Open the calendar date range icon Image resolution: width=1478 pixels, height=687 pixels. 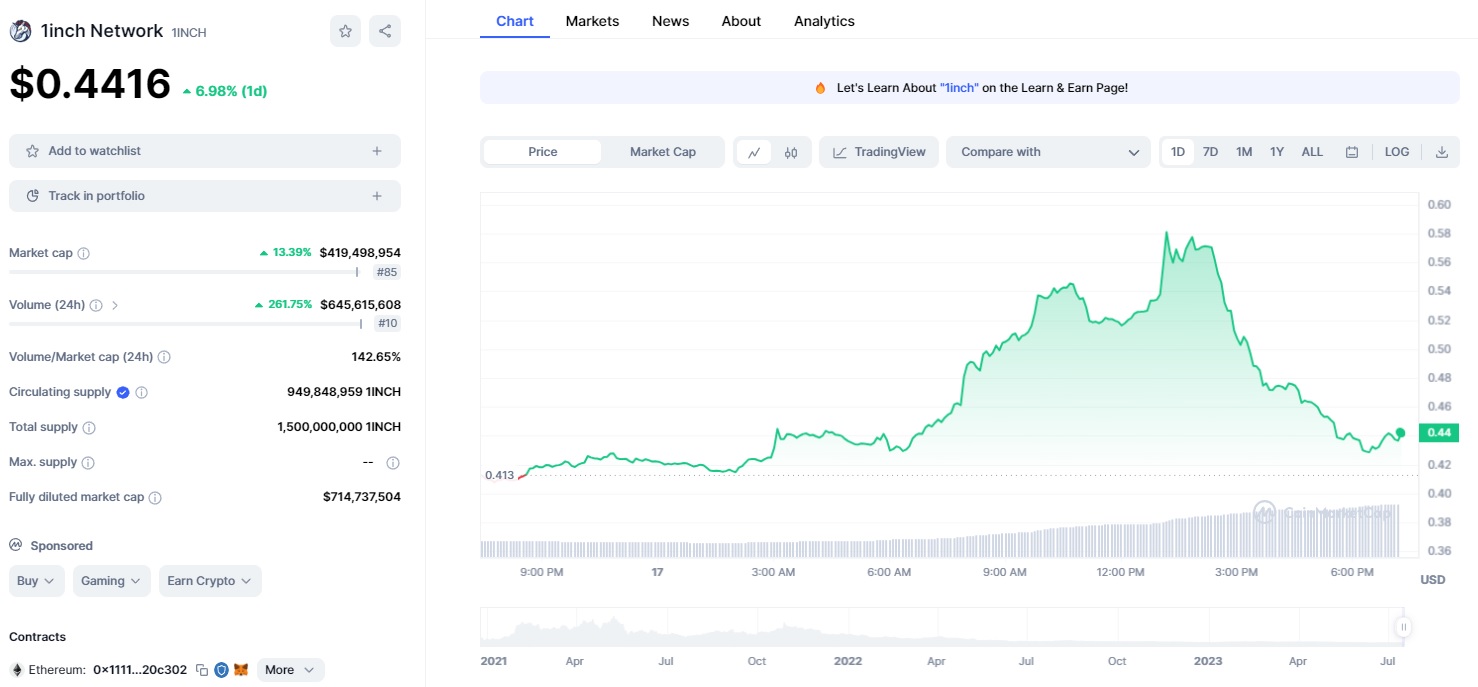click(x=1352, y=152)
